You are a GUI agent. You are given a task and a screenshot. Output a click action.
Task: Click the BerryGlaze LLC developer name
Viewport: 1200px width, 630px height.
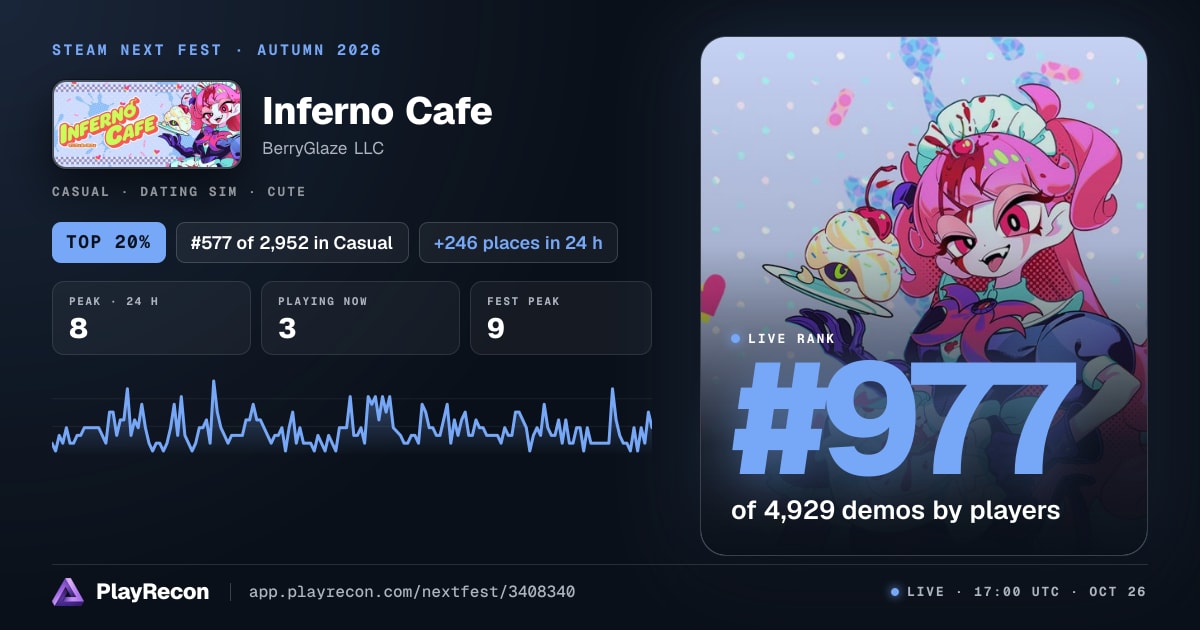323,148
